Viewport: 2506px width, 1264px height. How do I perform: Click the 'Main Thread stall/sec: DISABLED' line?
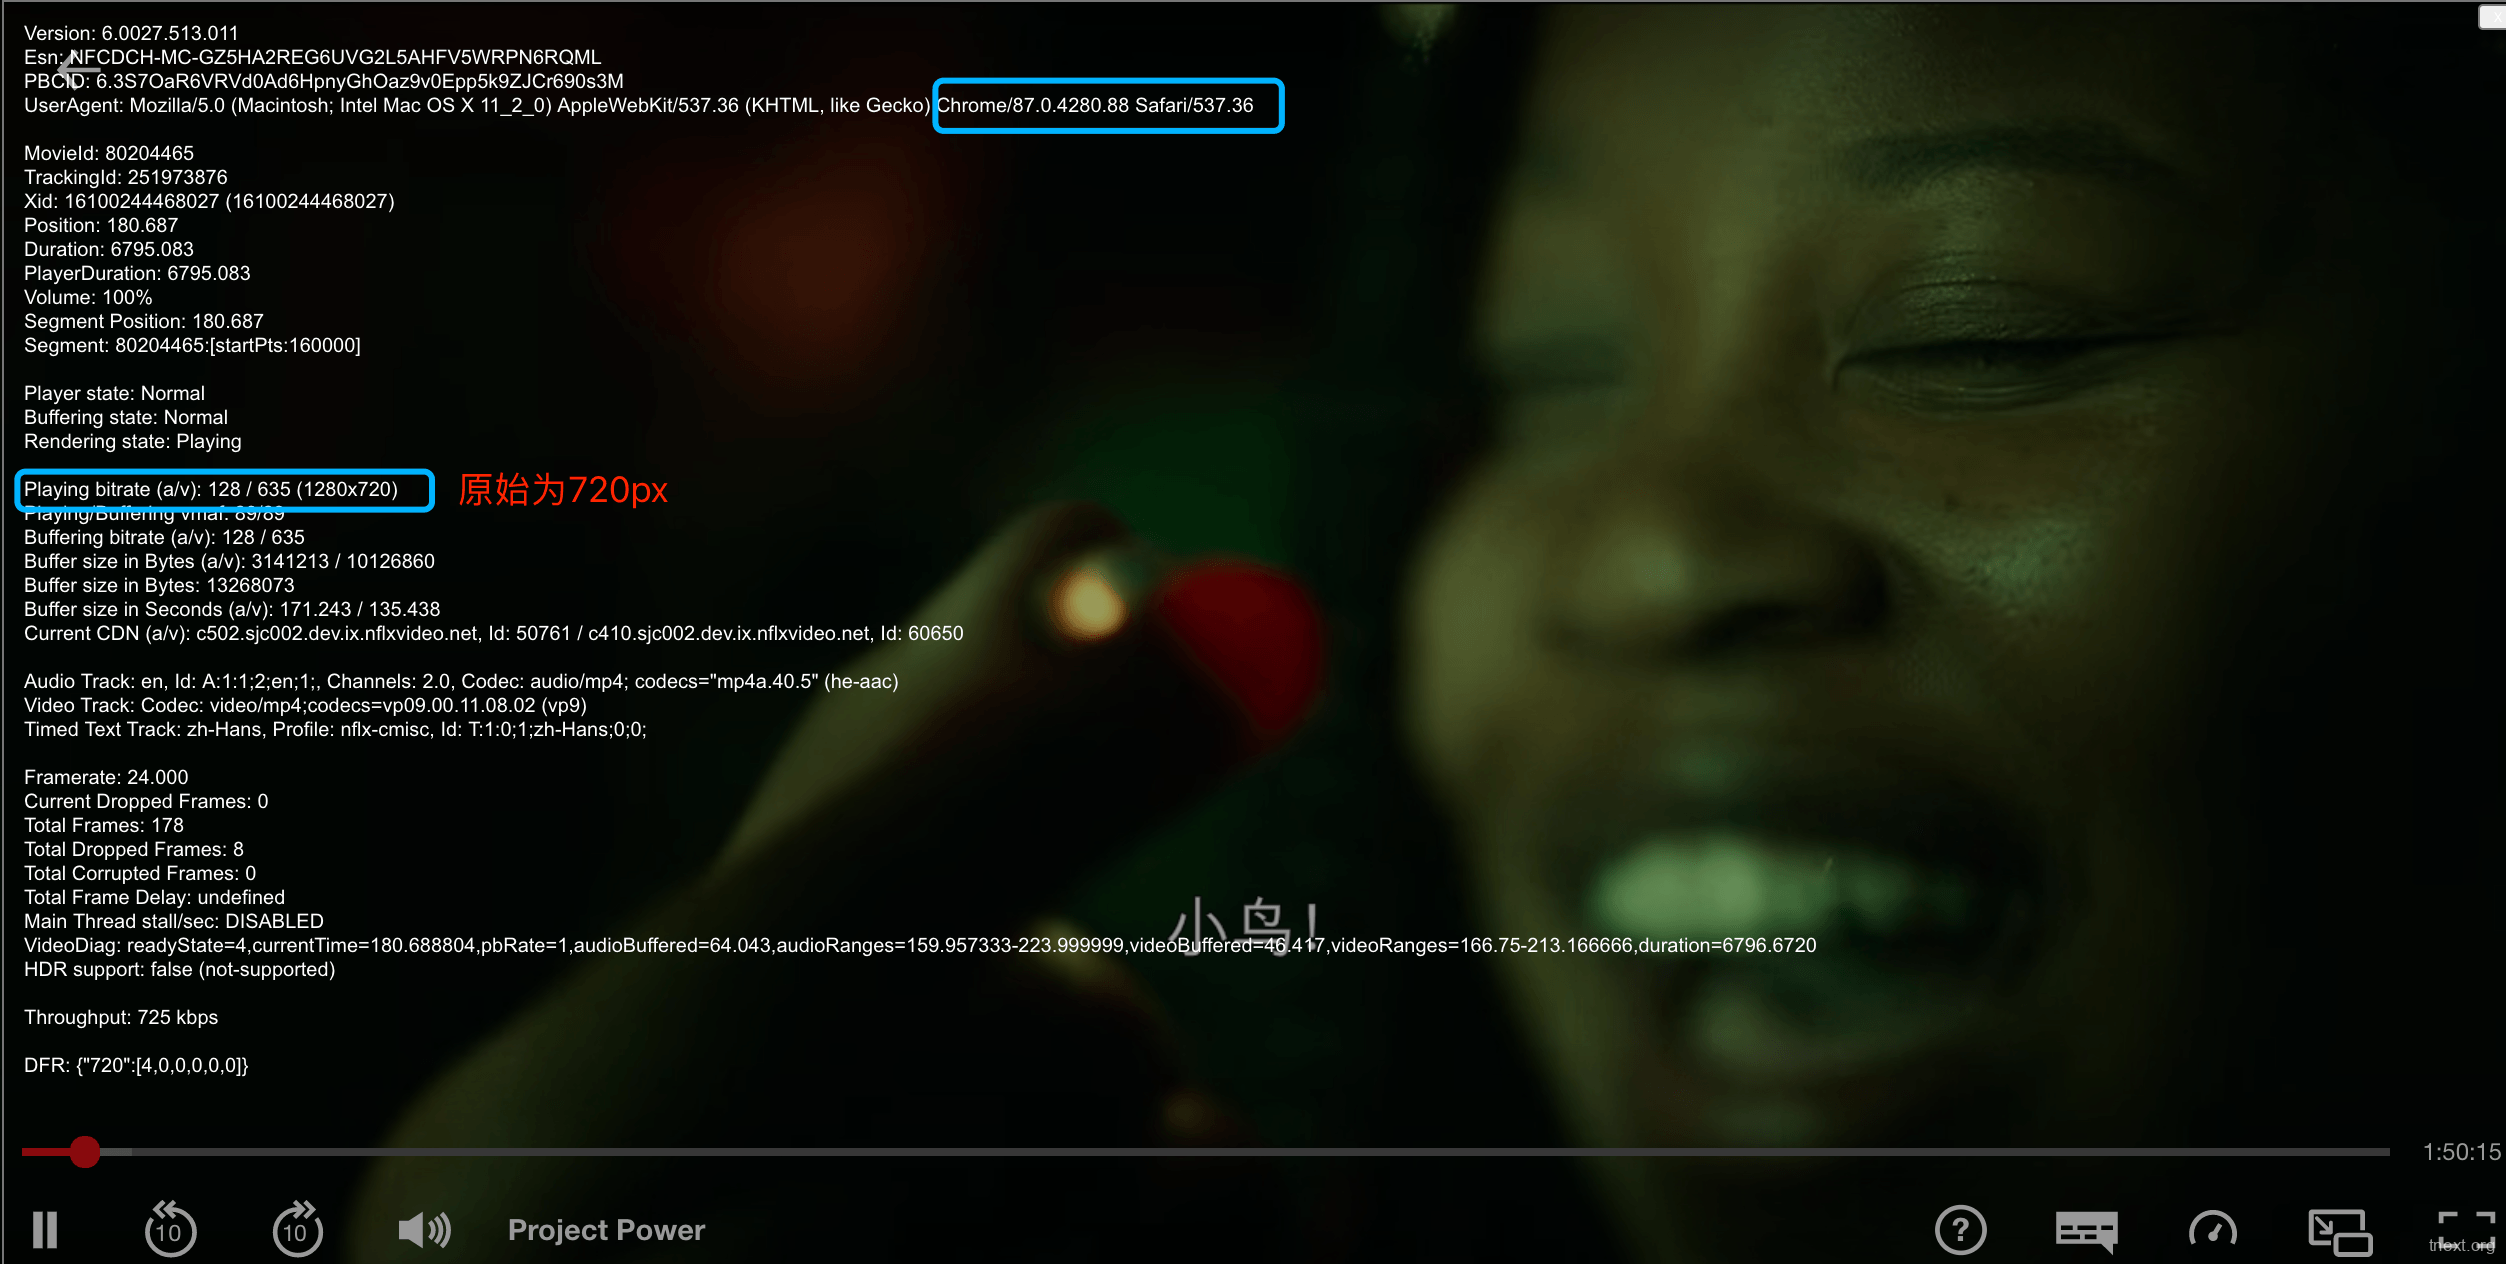click(174, 921)
